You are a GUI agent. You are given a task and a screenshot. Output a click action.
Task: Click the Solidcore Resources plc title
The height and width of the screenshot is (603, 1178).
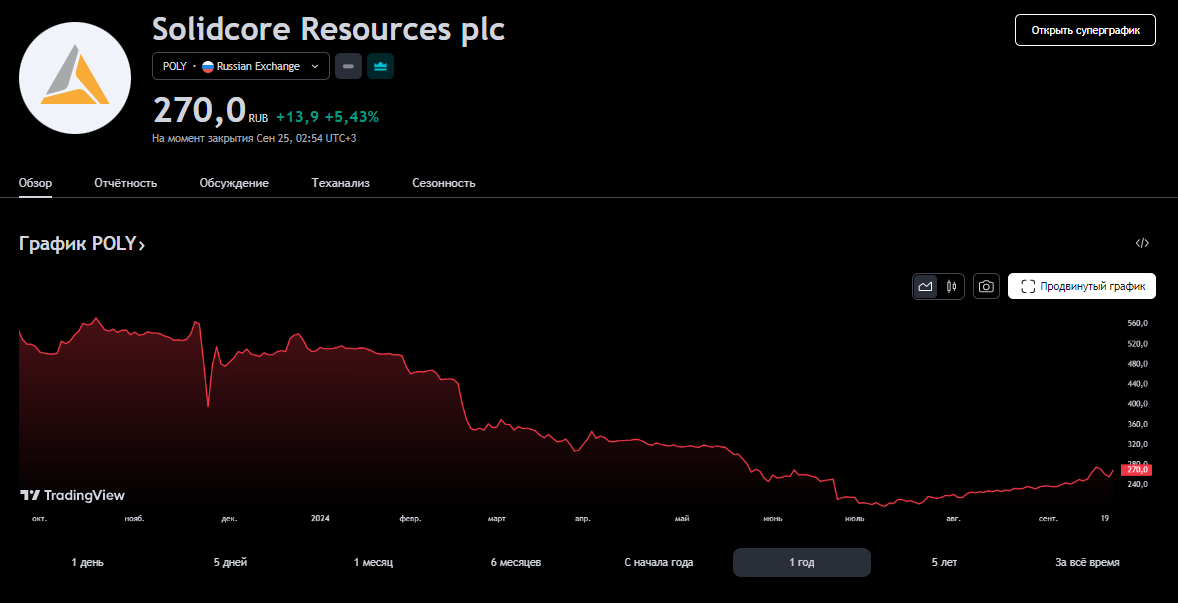pos(328,29)
